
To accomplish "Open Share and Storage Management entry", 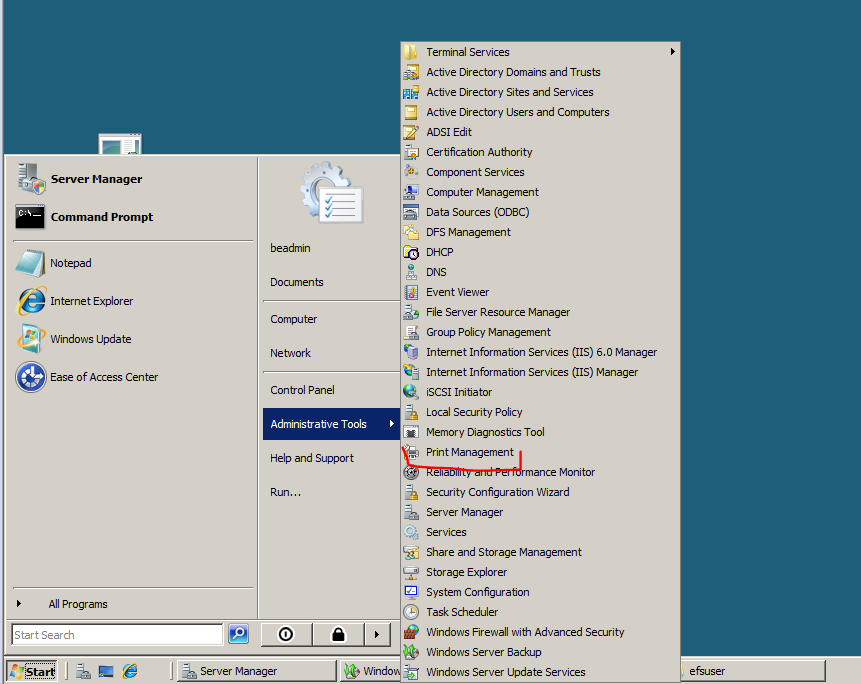I will 541,552.
